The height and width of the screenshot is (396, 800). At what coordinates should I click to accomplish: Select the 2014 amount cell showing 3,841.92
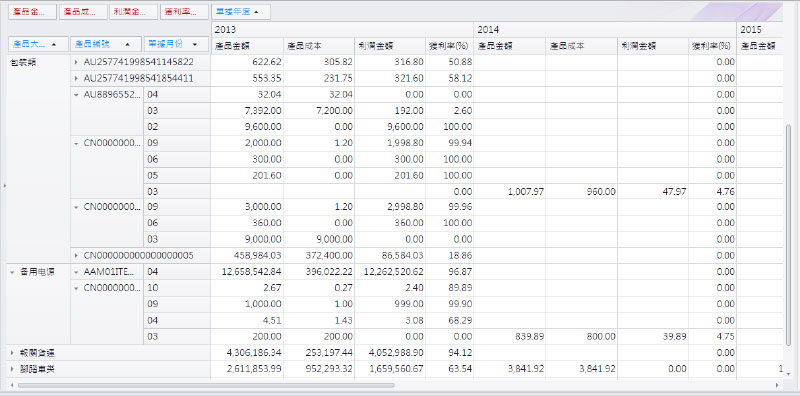tap(510, 369)
